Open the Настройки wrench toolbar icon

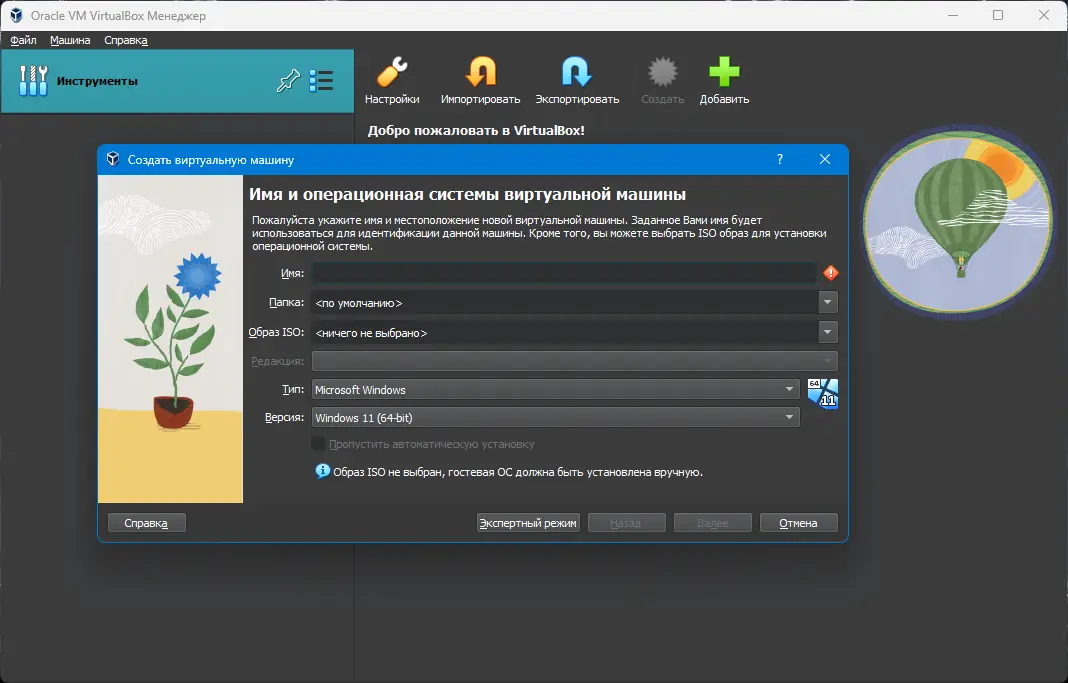click(392, 72)
